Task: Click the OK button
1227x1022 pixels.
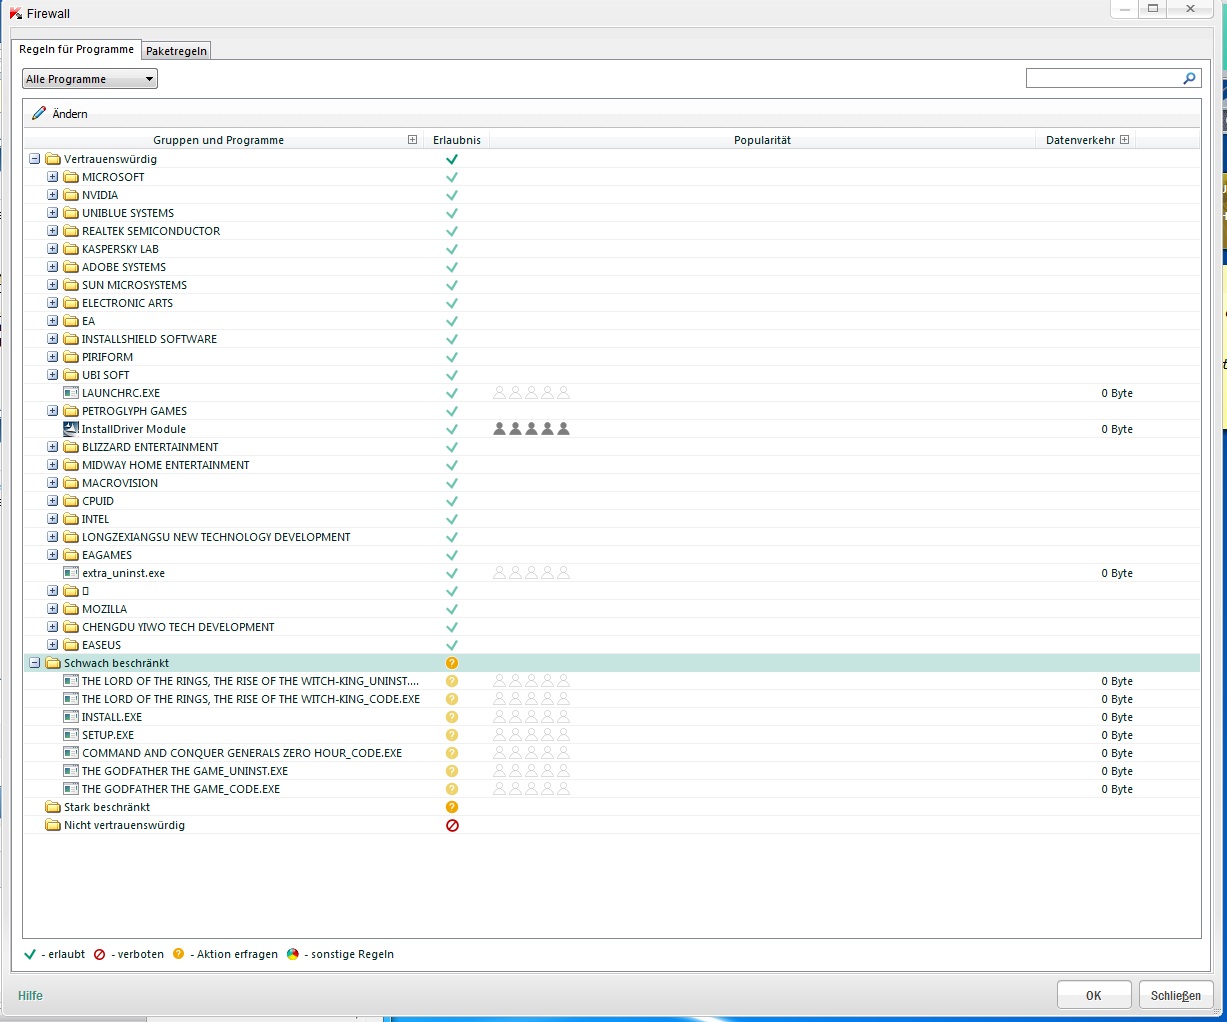Action: (x=1094, y=995)
